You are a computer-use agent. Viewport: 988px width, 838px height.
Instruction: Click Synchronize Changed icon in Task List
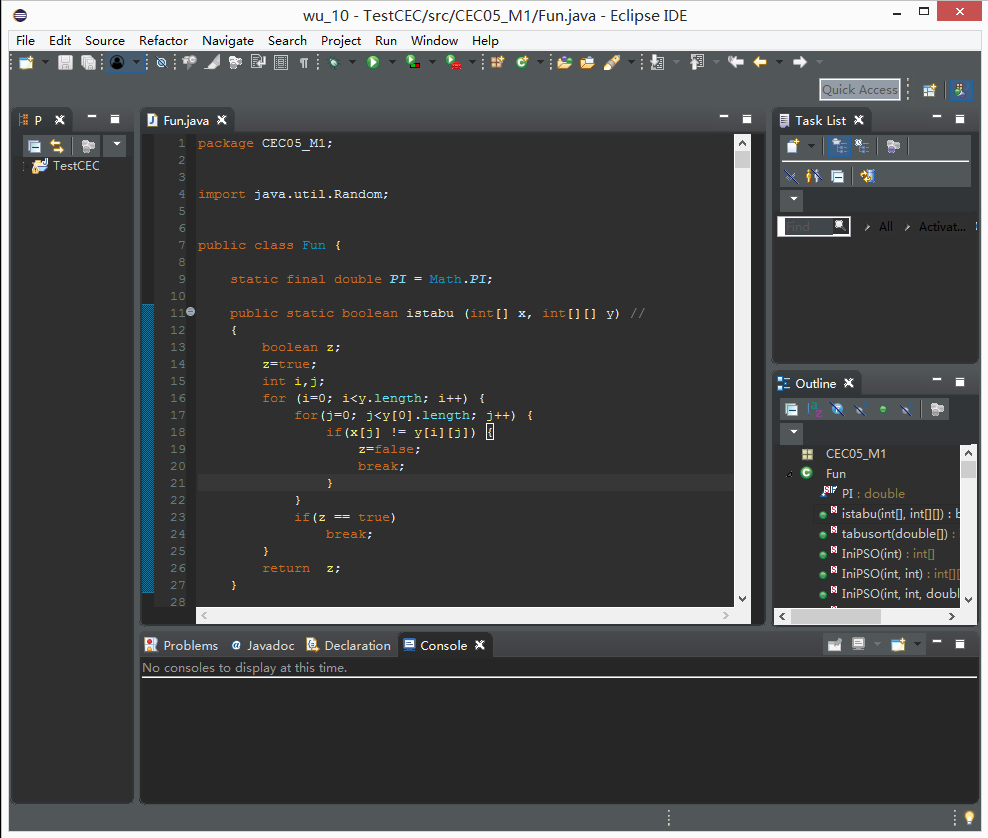[868, 176]
